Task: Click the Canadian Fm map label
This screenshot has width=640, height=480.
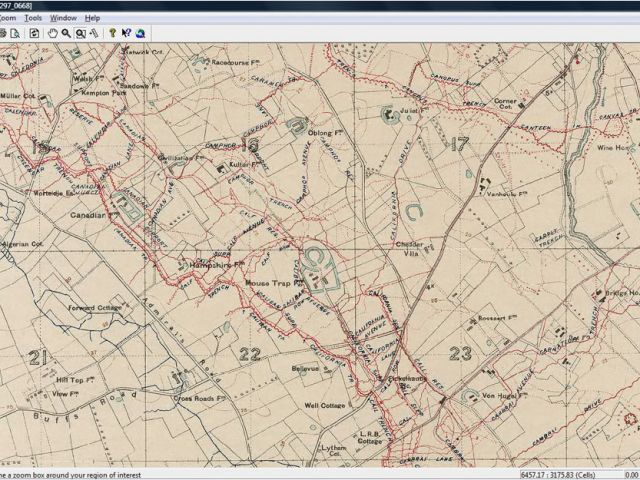Action: (95, 215)
